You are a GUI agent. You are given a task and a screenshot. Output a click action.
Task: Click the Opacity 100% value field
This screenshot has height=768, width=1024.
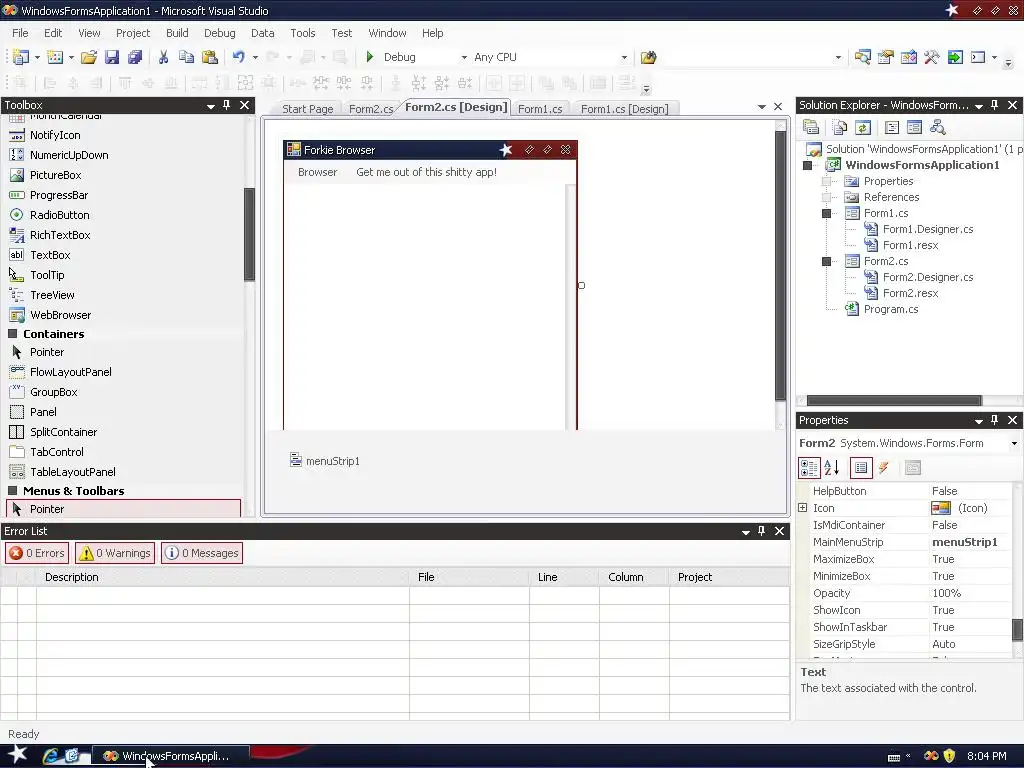(x=970, y=593)
